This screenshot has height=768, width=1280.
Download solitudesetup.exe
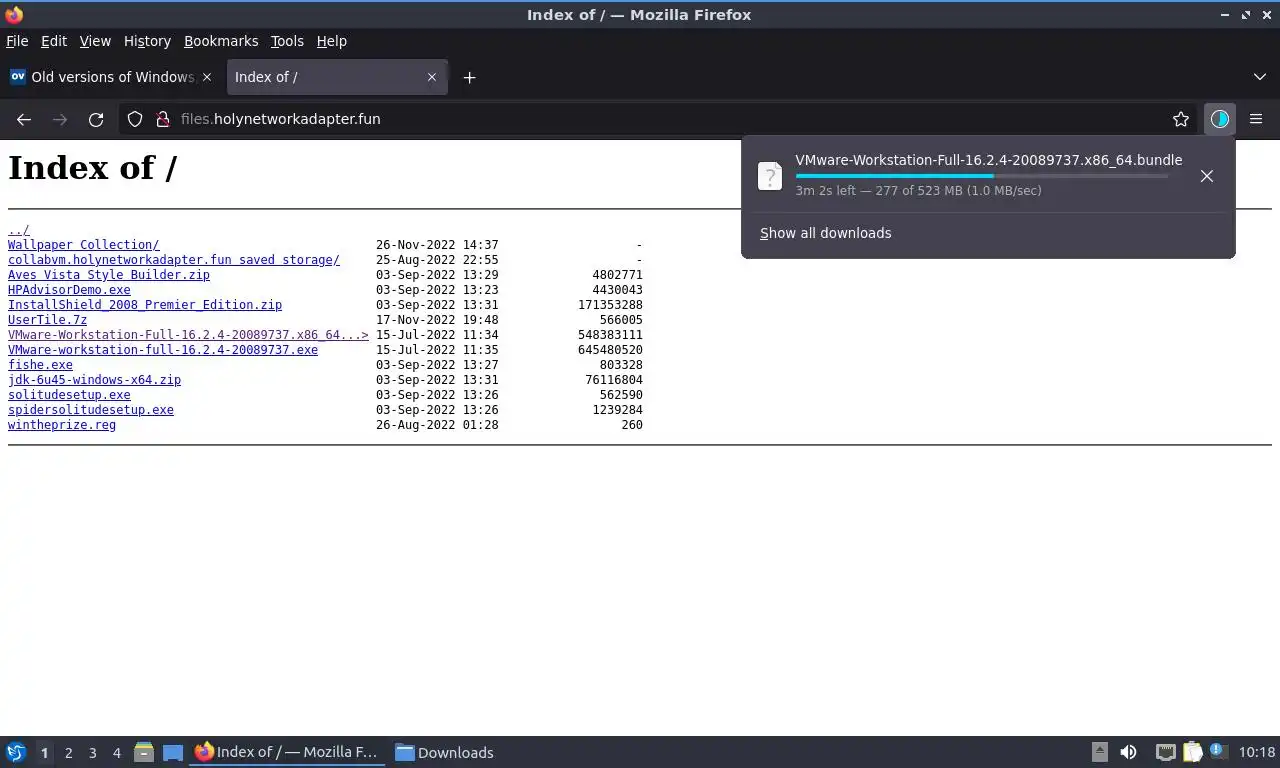tap(69, 395)
